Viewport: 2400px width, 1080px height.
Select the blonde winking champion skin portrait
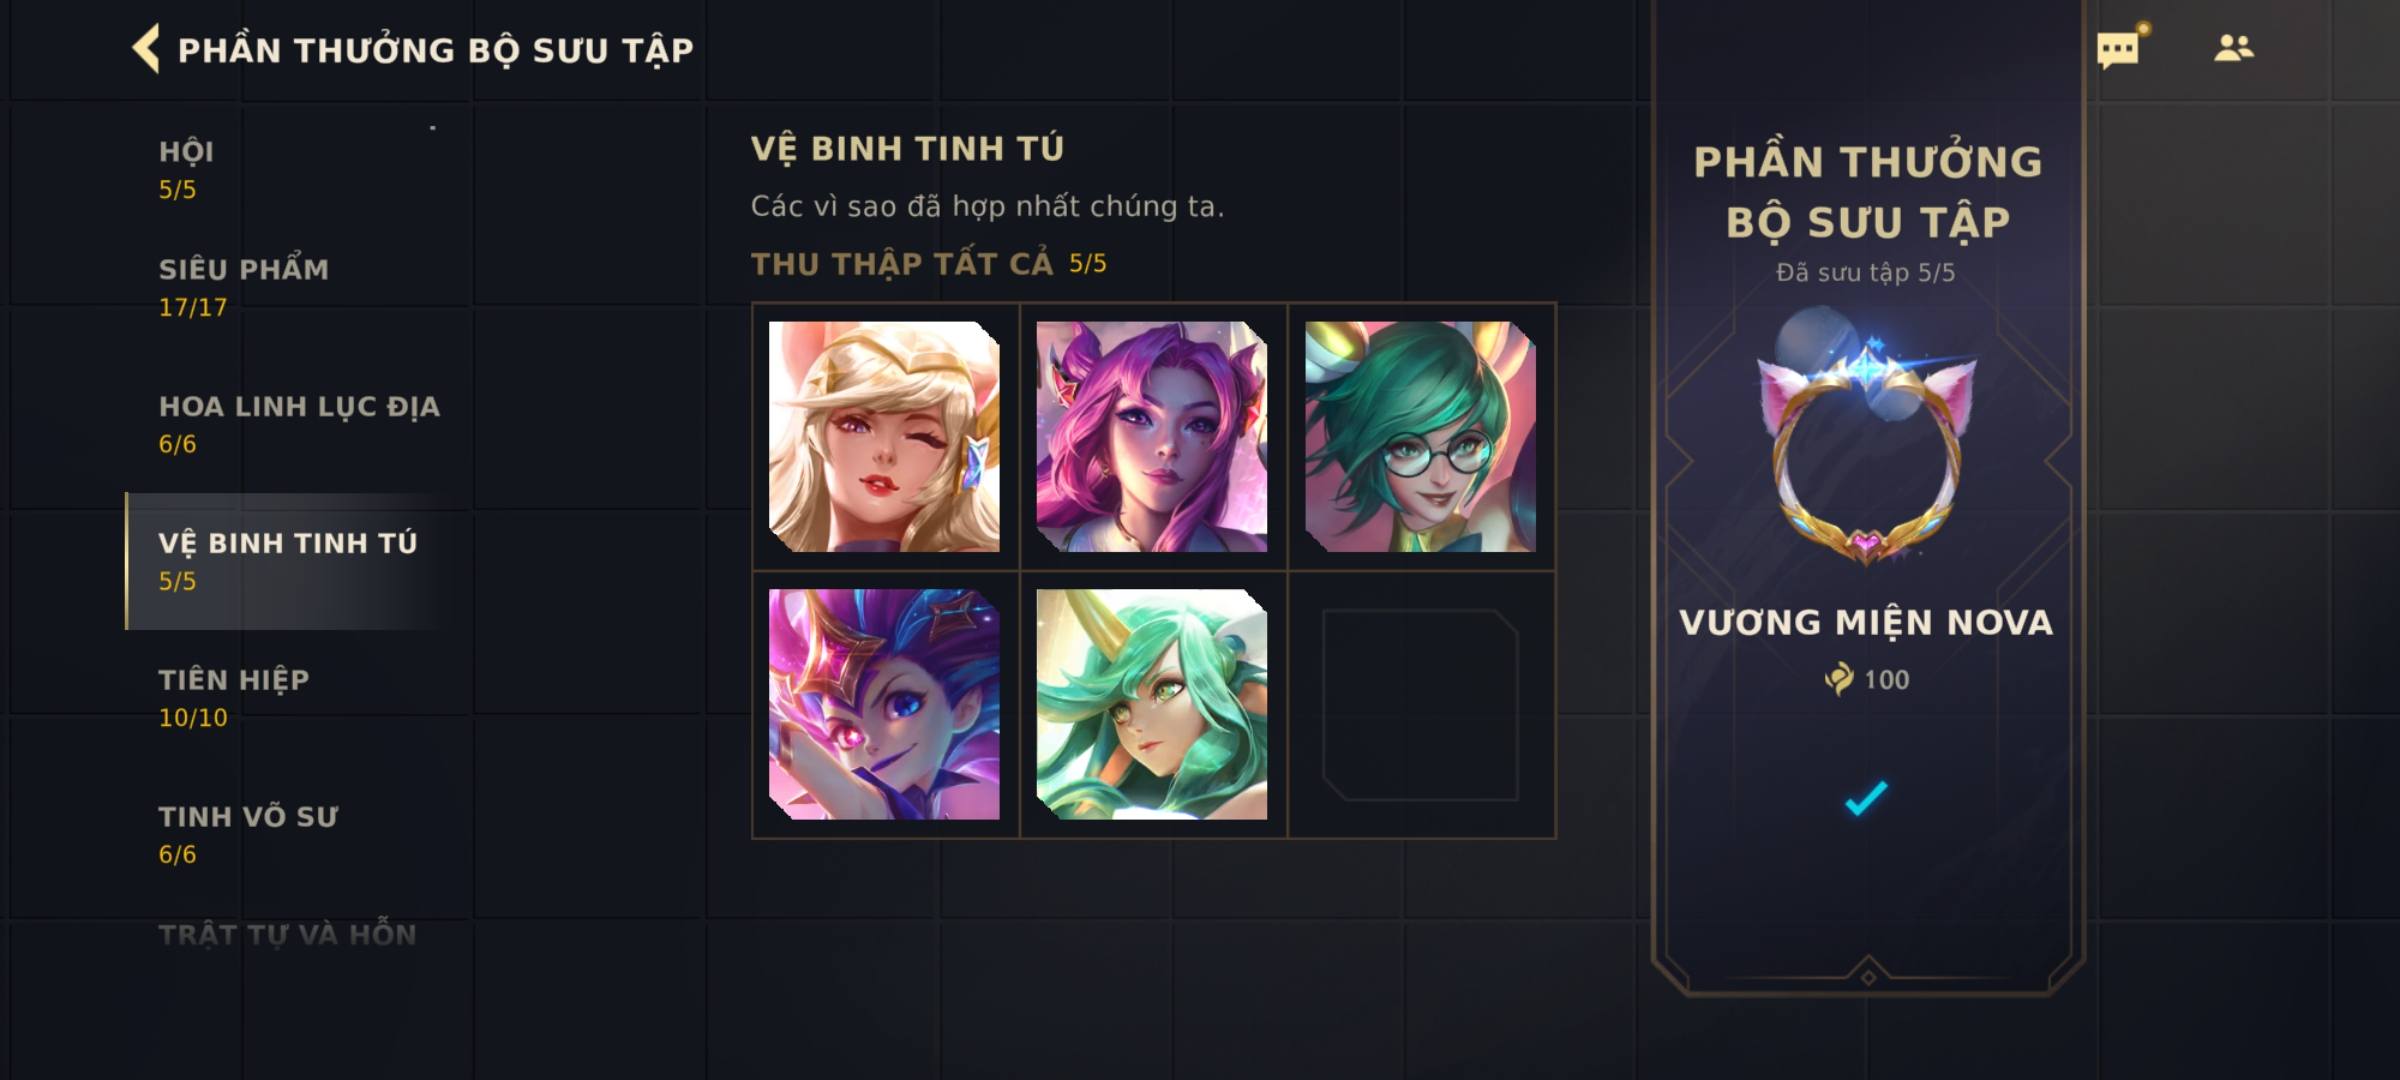pyautogui.click(x=884, y=436)
